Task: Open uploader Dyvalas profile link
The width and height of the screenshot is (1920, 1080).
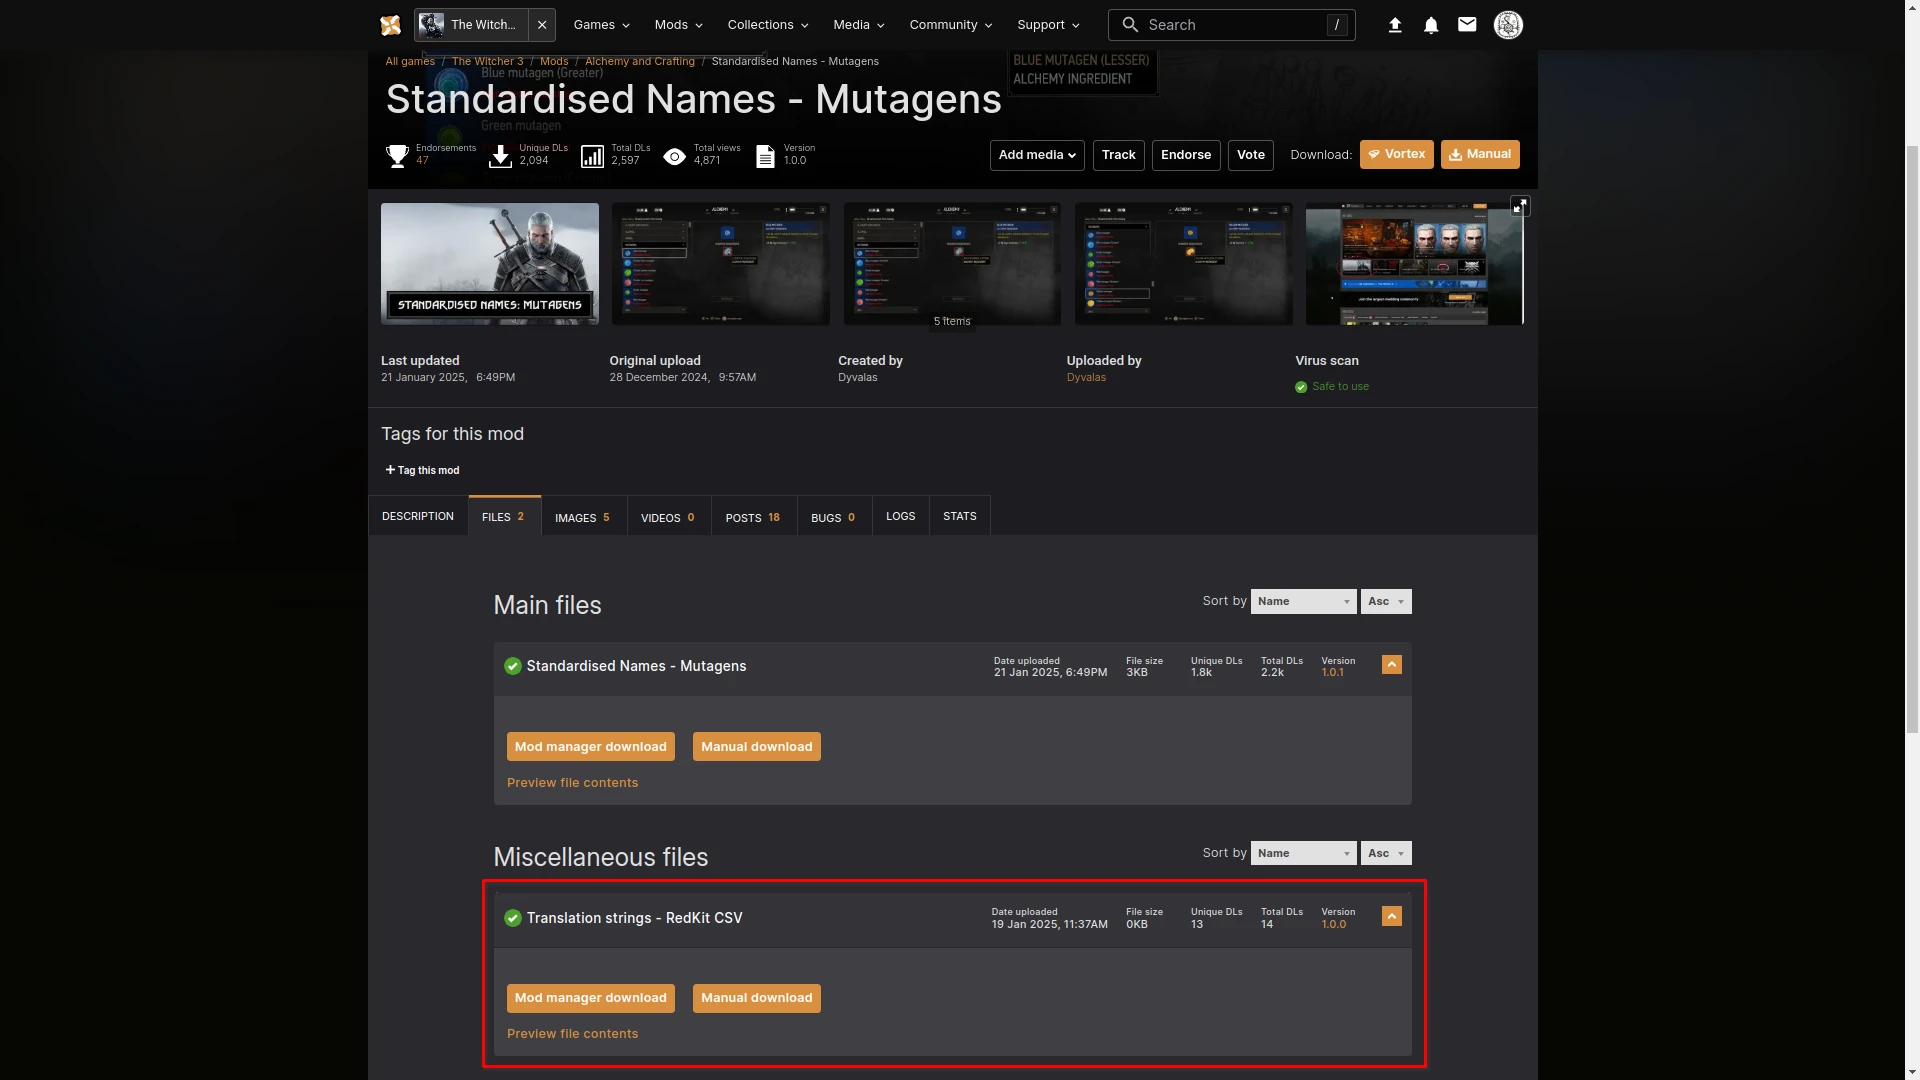Action: 1086,377
